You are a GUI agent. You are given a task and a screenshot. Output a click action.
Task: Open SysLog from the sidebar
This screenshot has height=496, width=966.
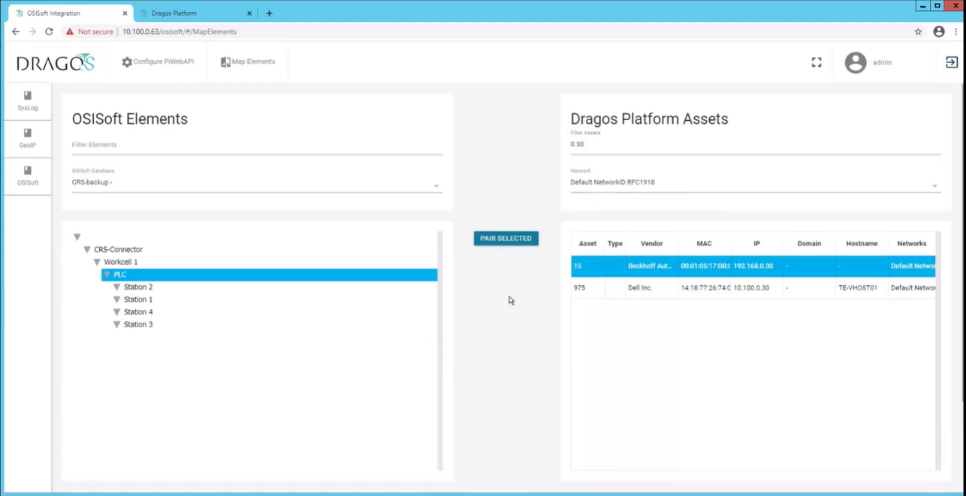[27, 101]
